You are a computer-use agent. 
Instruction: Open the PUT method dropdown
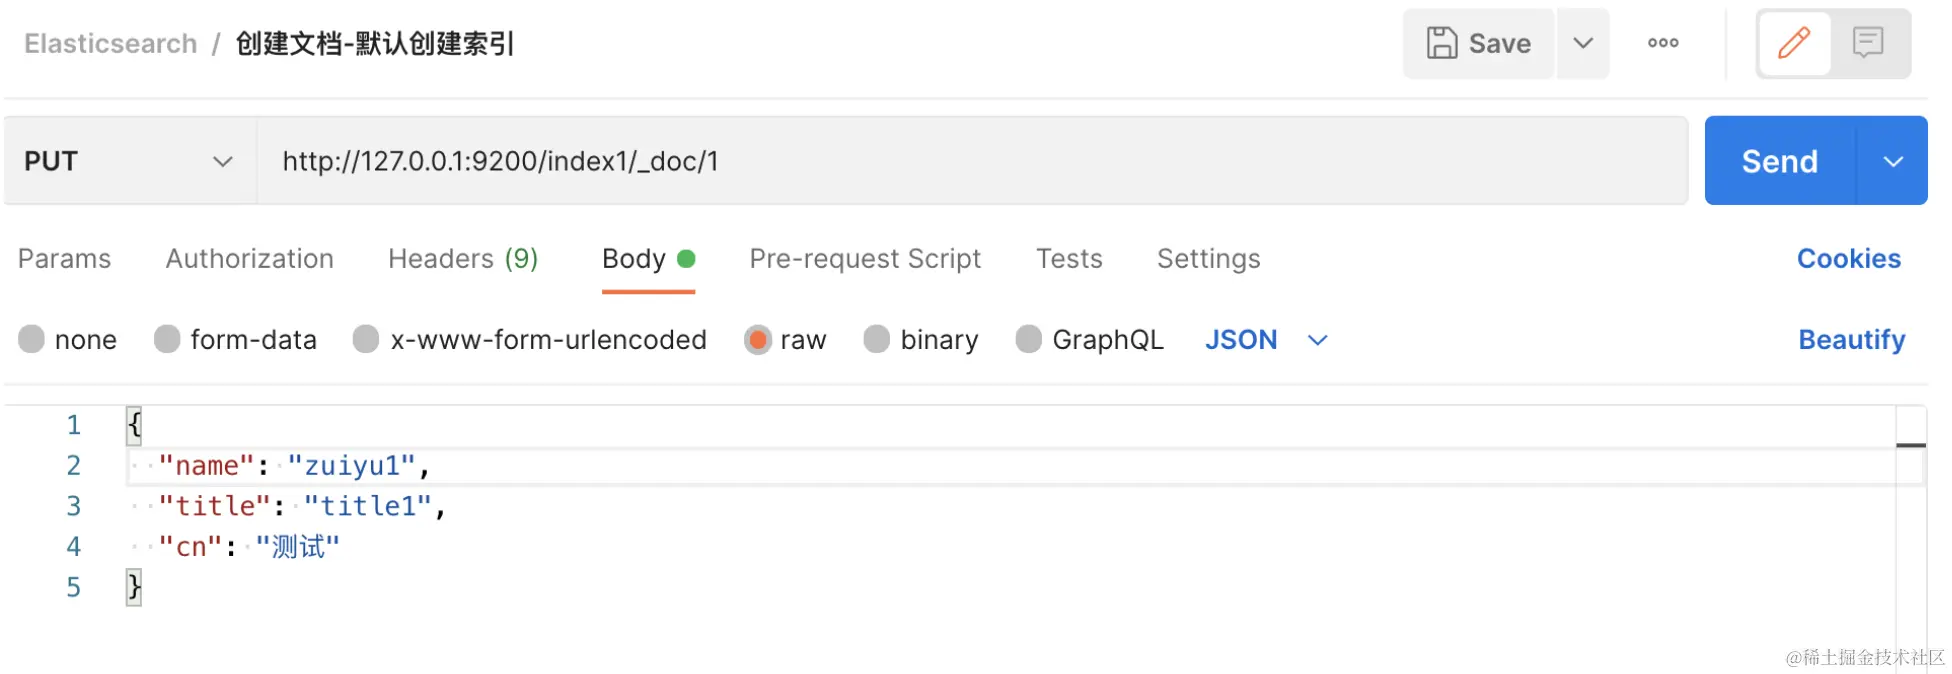[x=129, y=161]
